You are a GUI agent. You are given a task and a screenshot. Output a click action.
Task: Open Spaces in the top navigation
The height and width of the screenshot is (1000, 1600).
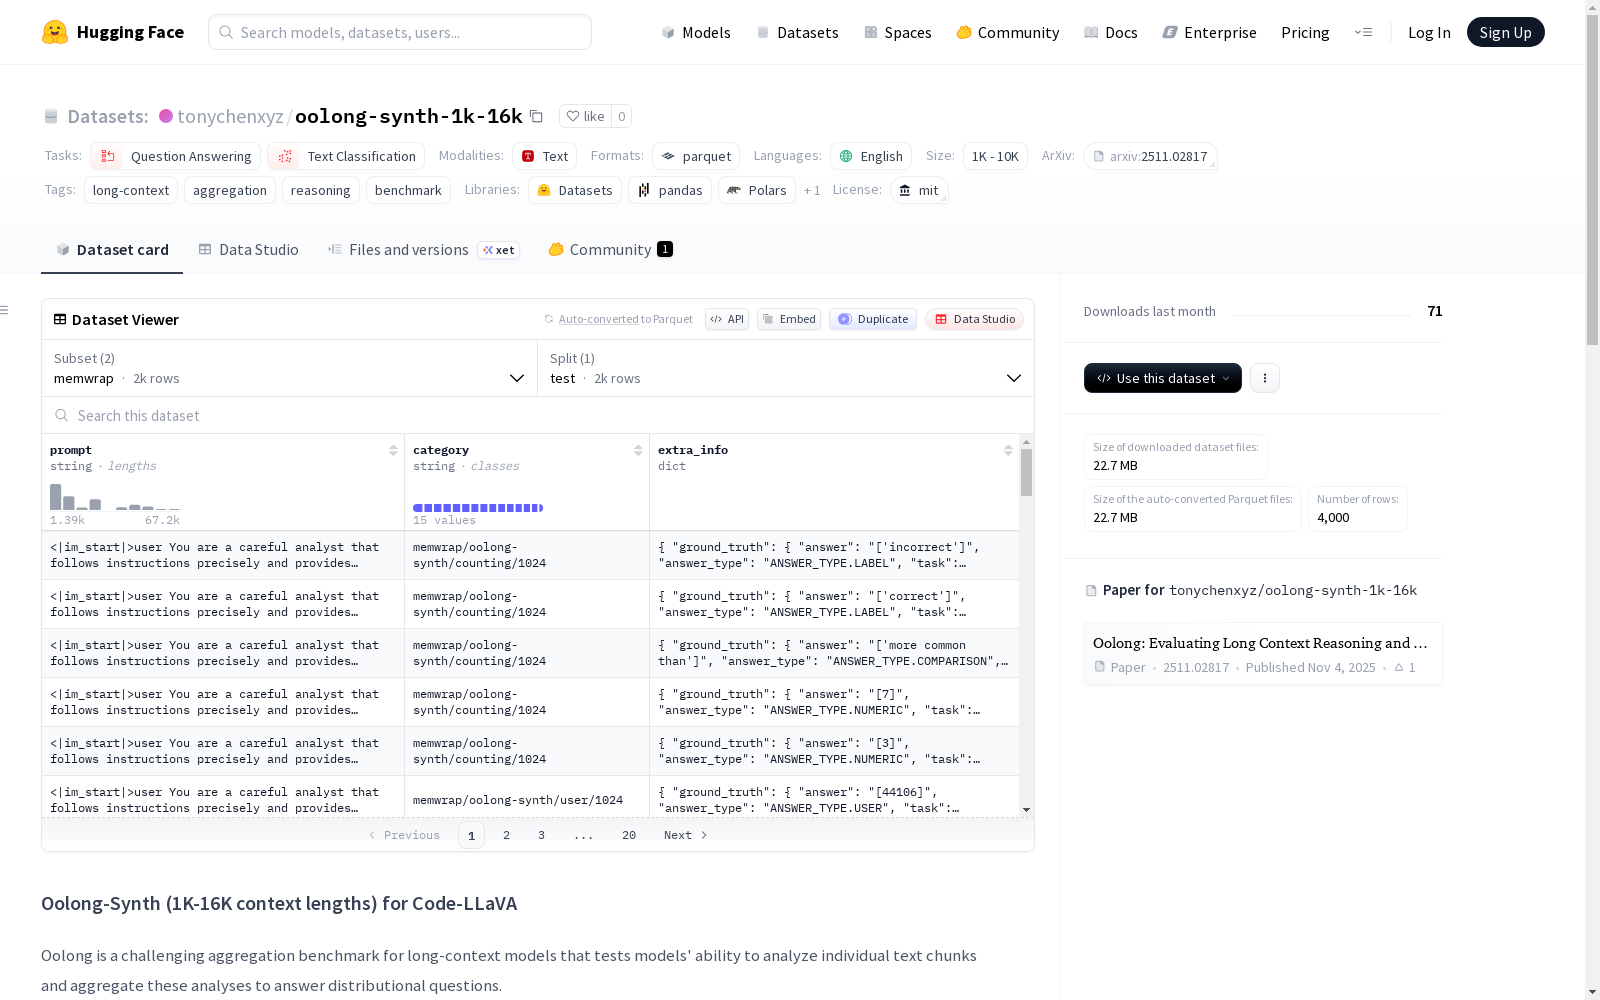898,32
